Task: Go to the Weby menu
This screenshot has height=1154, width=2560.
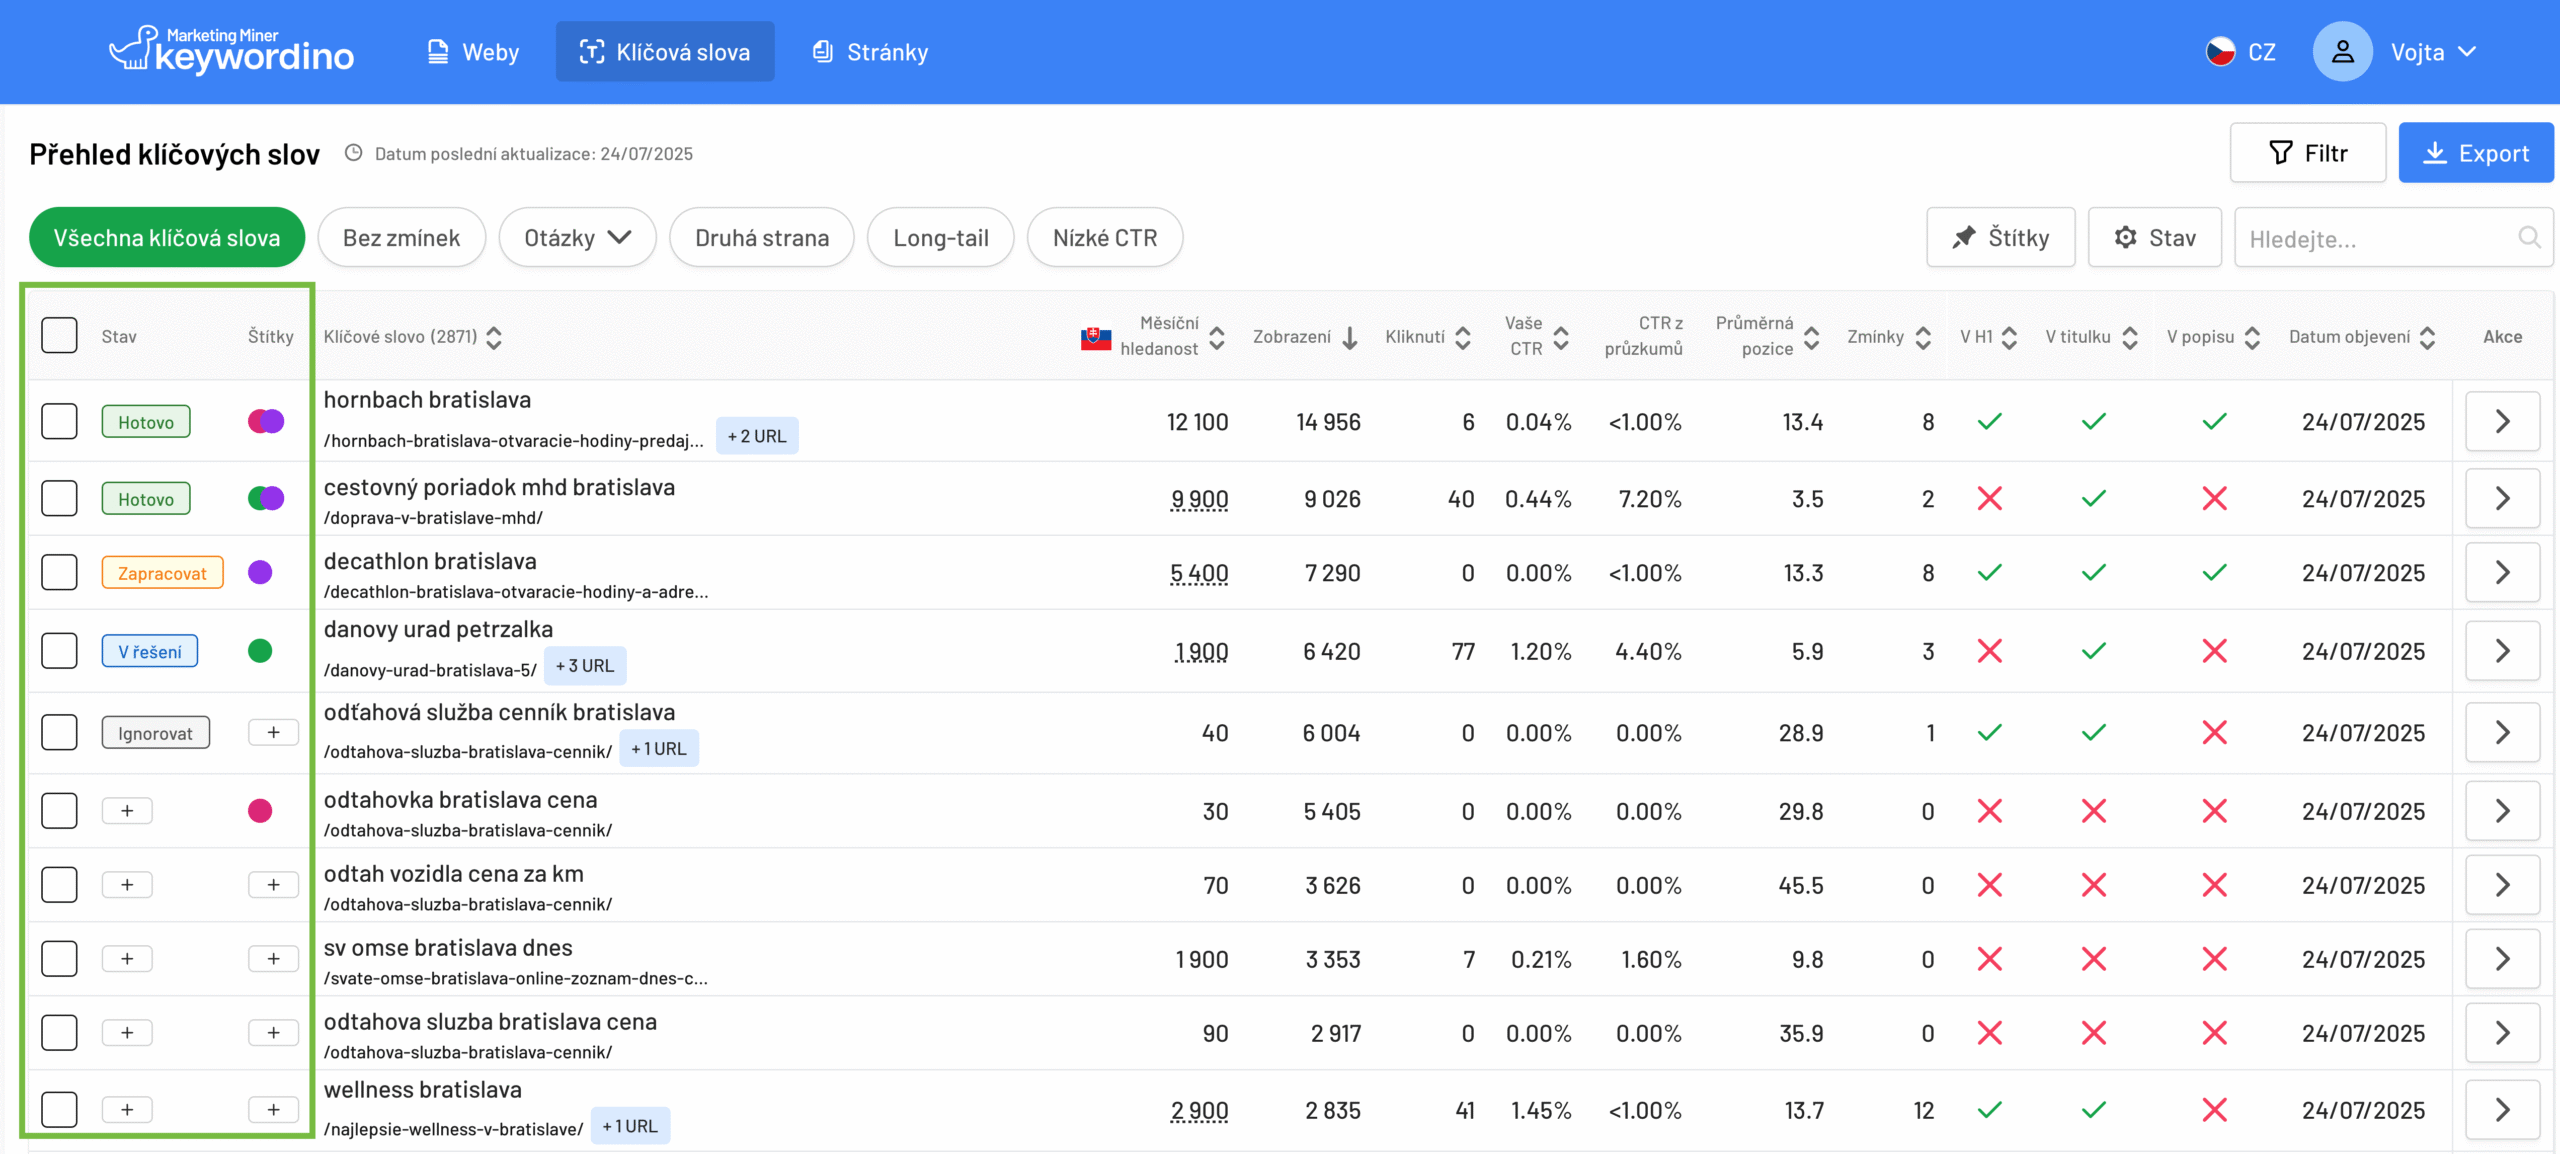Action: [473, 52]
